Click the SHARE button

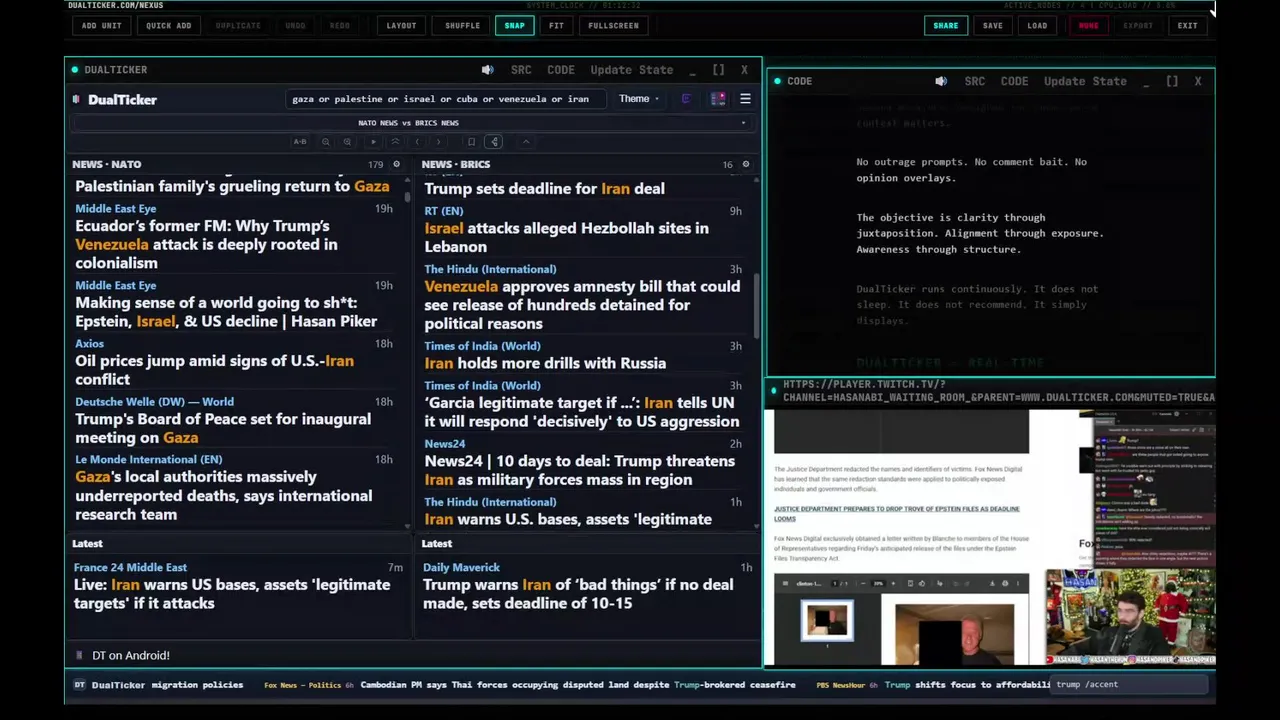[945, 25]
